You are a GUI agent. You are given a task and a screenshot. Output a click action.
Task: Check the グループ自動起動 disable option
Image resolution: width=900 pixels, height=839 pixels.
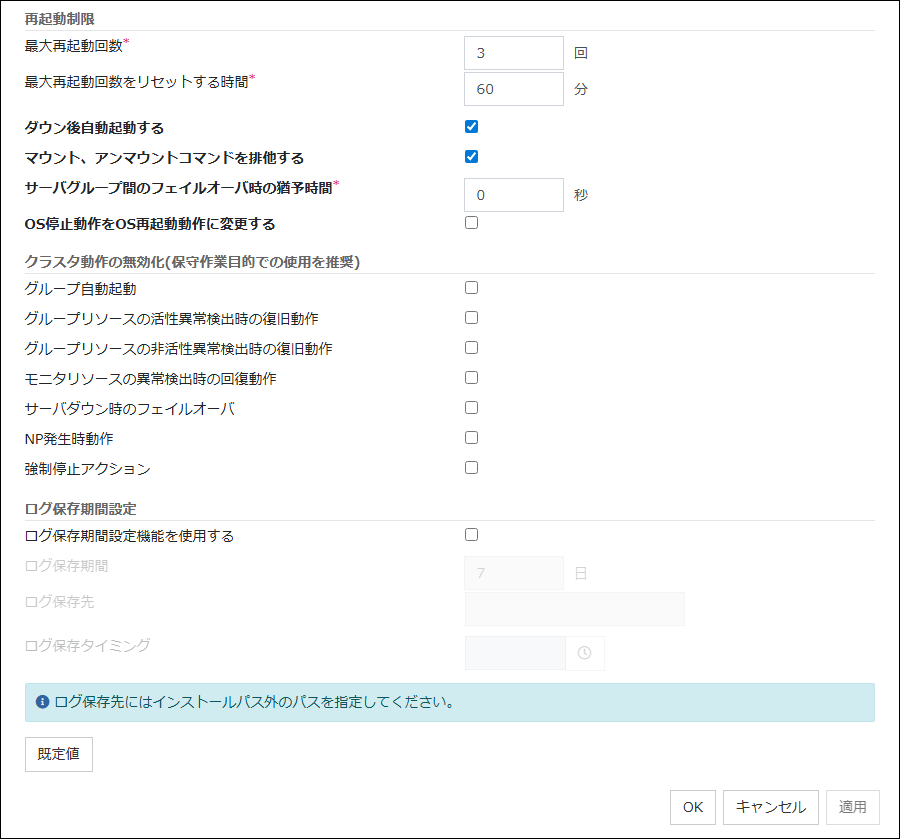471,287
